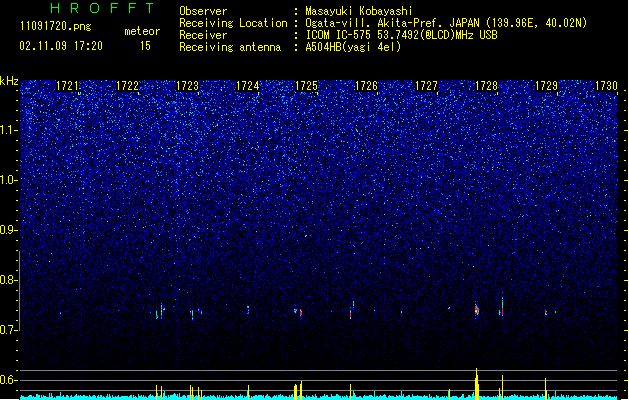The image size is (629, 400).
Task: Select the file name 11091720.png
Action: click(56, 26)
